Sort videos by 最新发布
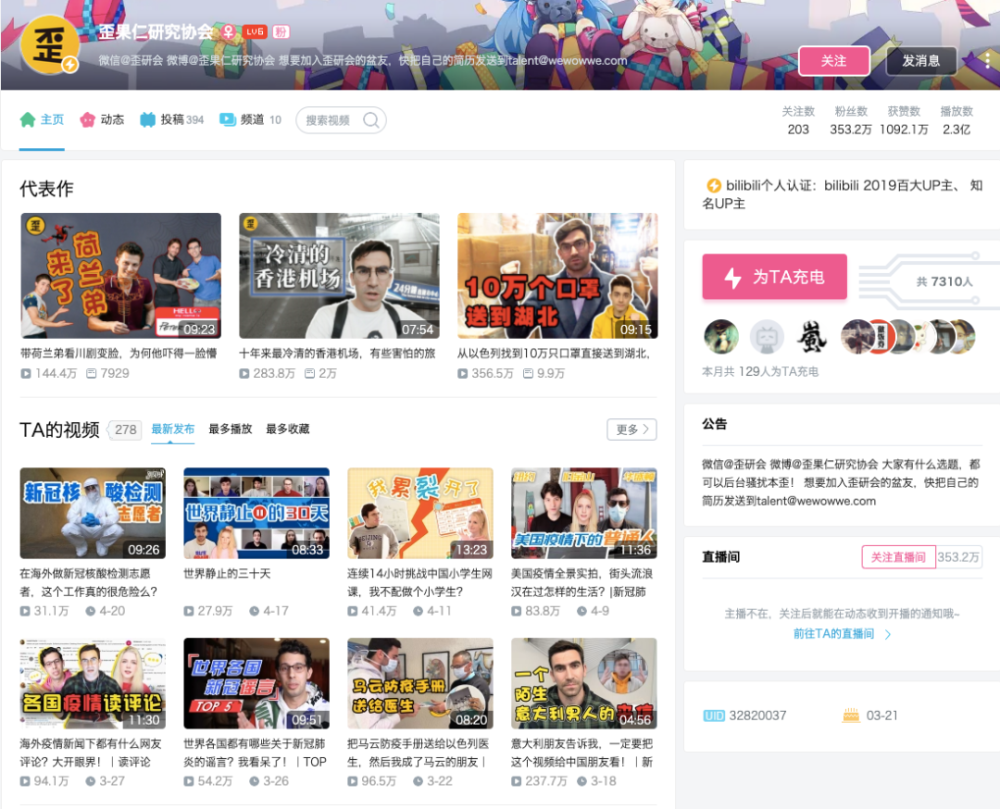 click(x=173, y=429)
